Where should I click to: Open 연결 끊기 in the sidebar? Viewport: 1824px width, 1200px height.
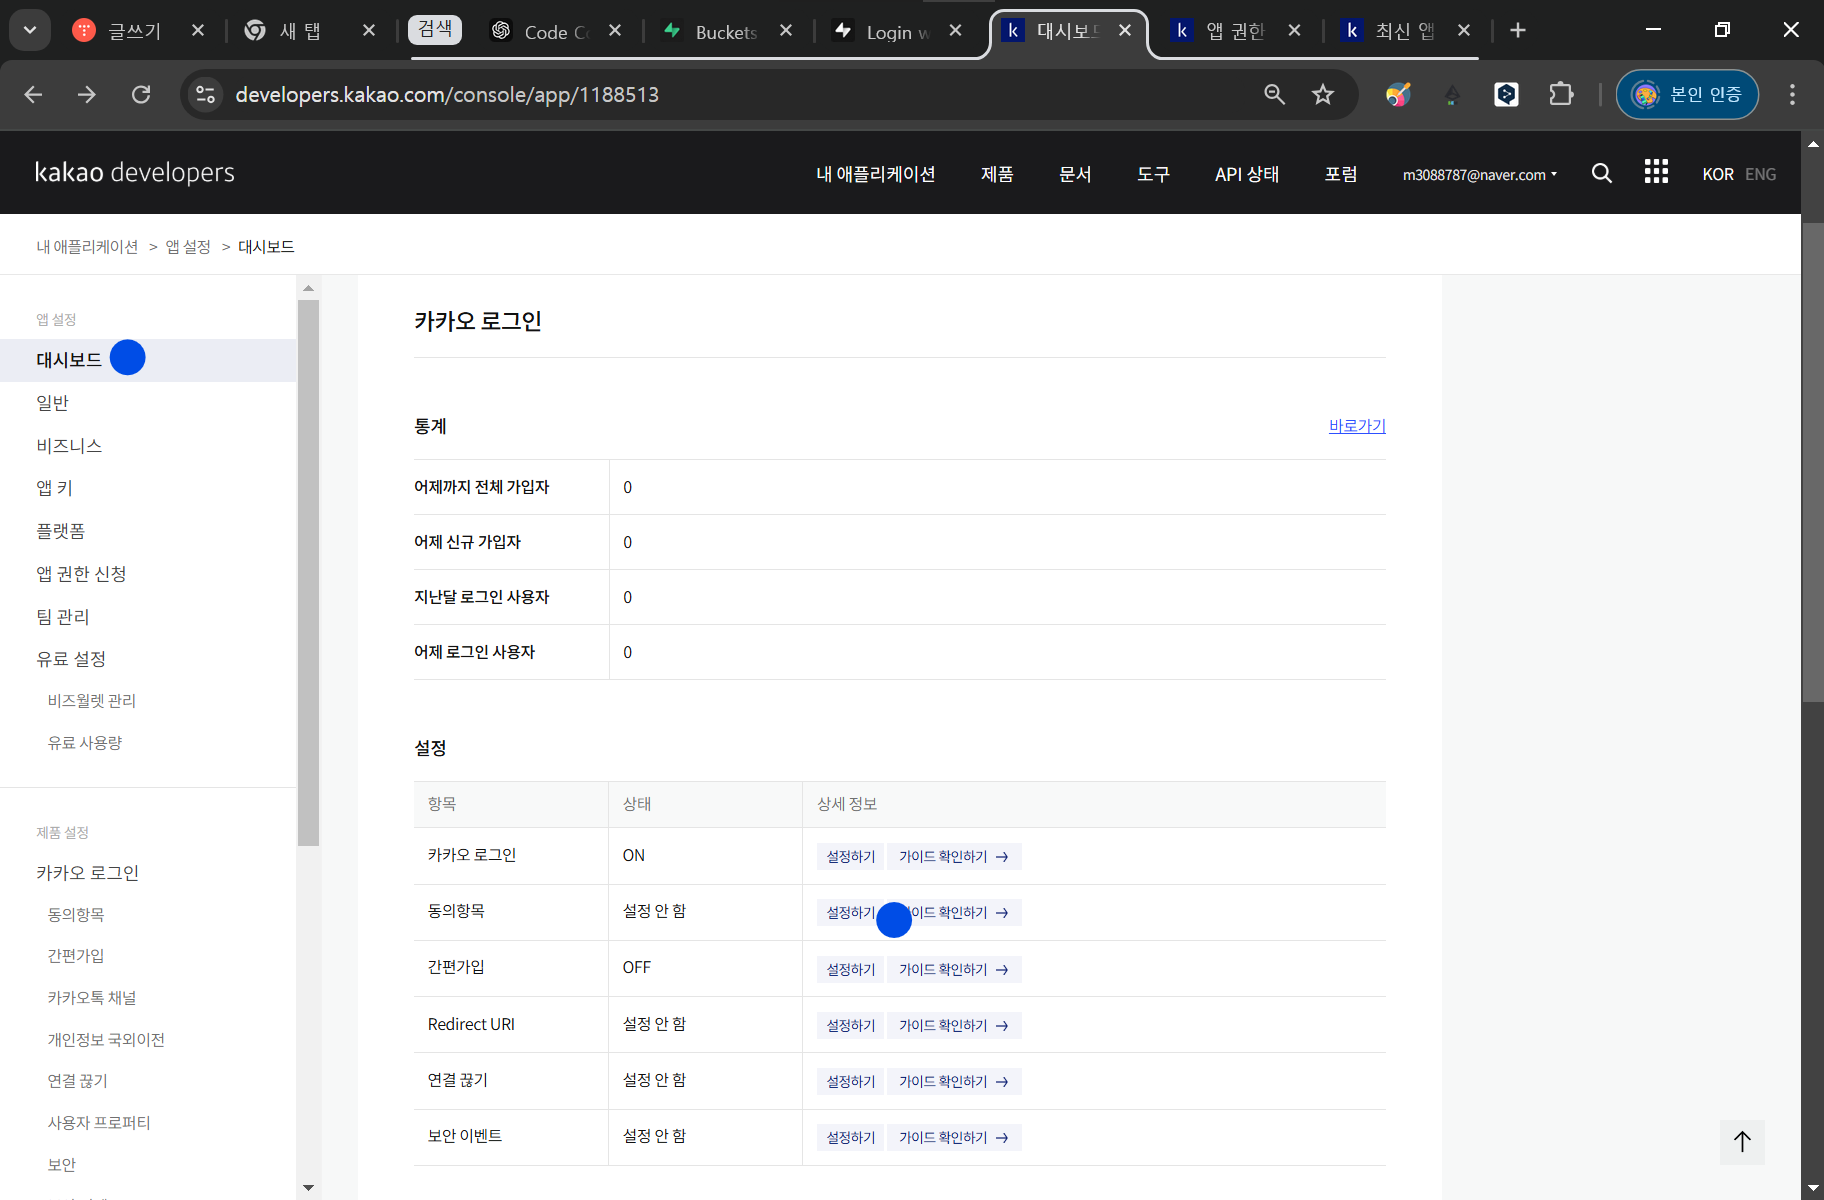77,1081
